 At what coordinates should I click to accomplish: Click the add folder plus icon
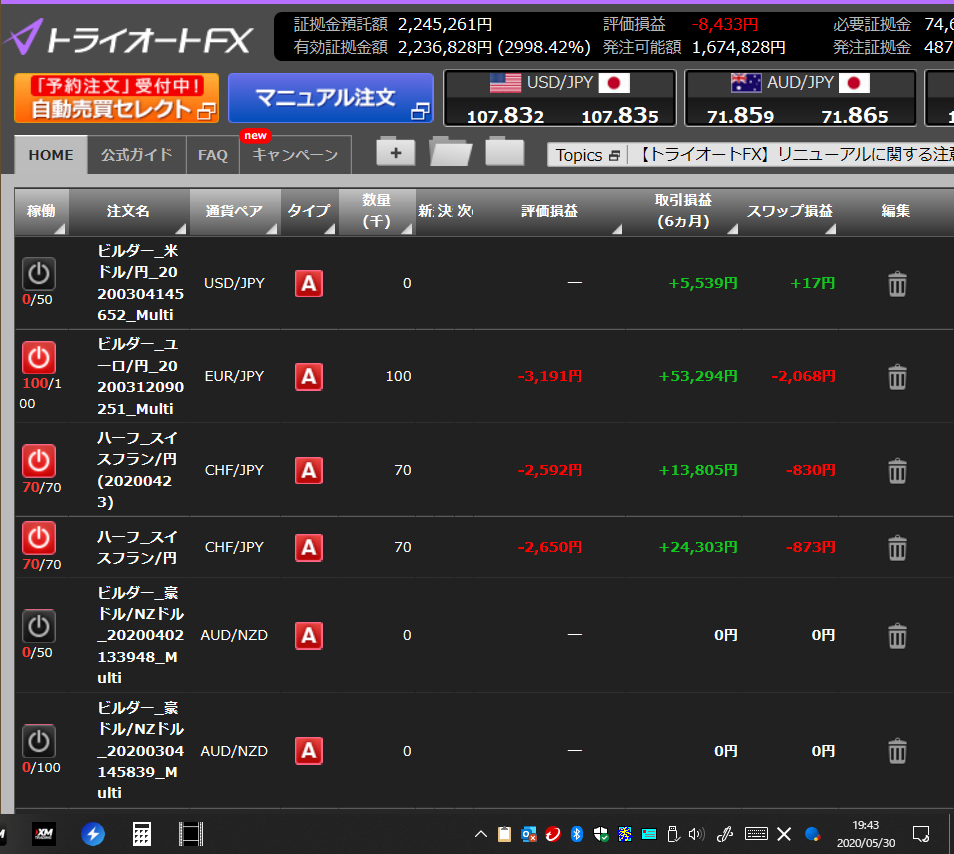click(x=396, y=153)
